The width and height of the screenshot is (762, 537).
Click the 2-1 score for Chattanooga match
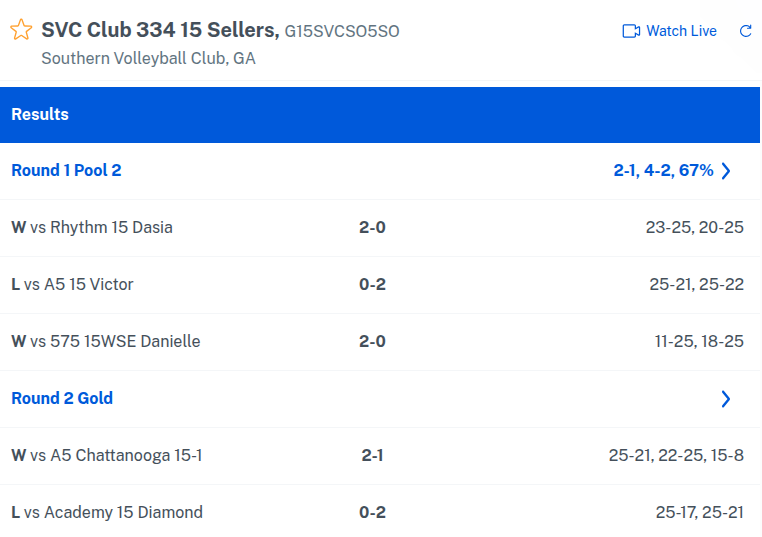(372, 455)
